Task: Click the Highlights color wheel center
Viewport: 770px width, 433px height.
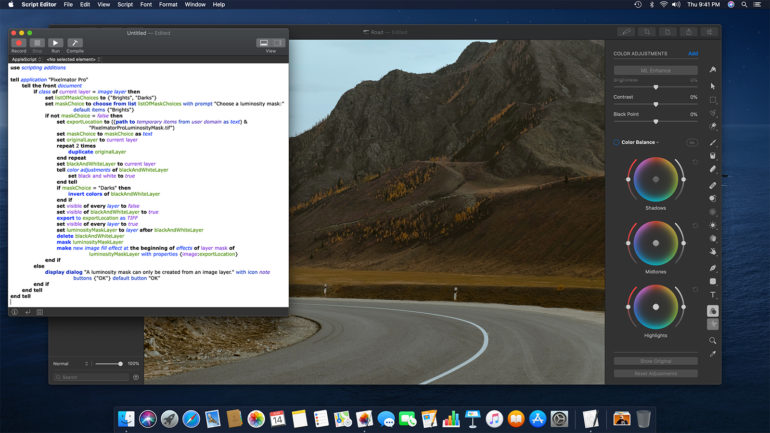Action: [656, 307]
